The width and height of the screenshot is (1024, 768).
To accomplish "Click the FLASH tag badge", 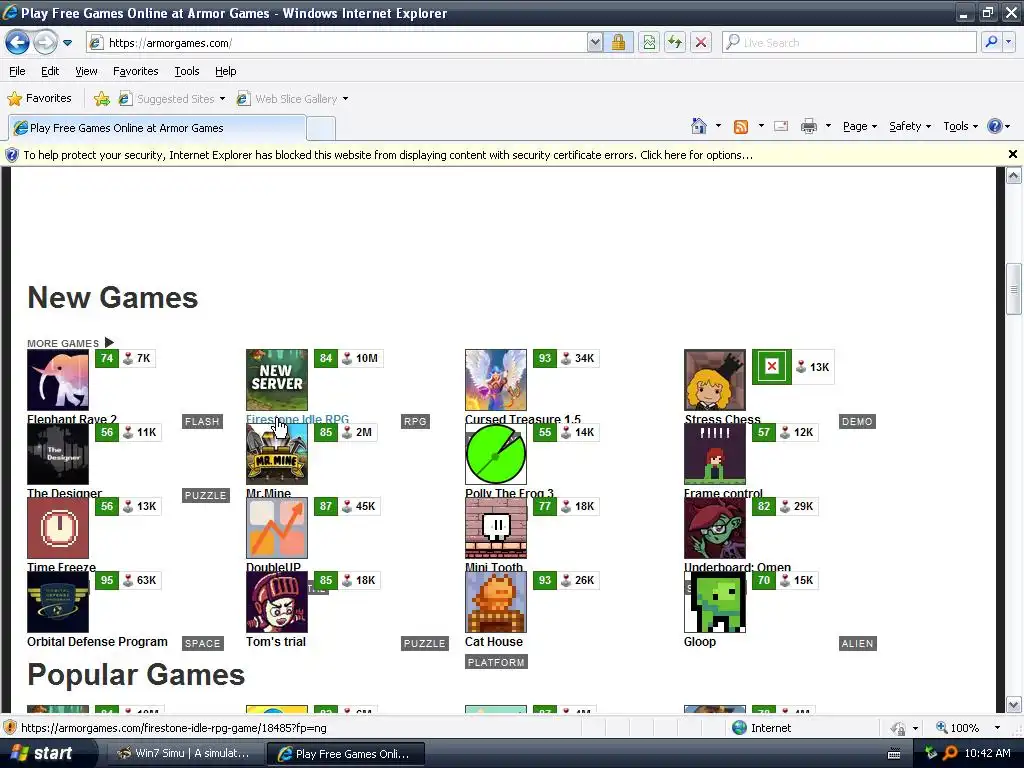I will tap(202, 421).
